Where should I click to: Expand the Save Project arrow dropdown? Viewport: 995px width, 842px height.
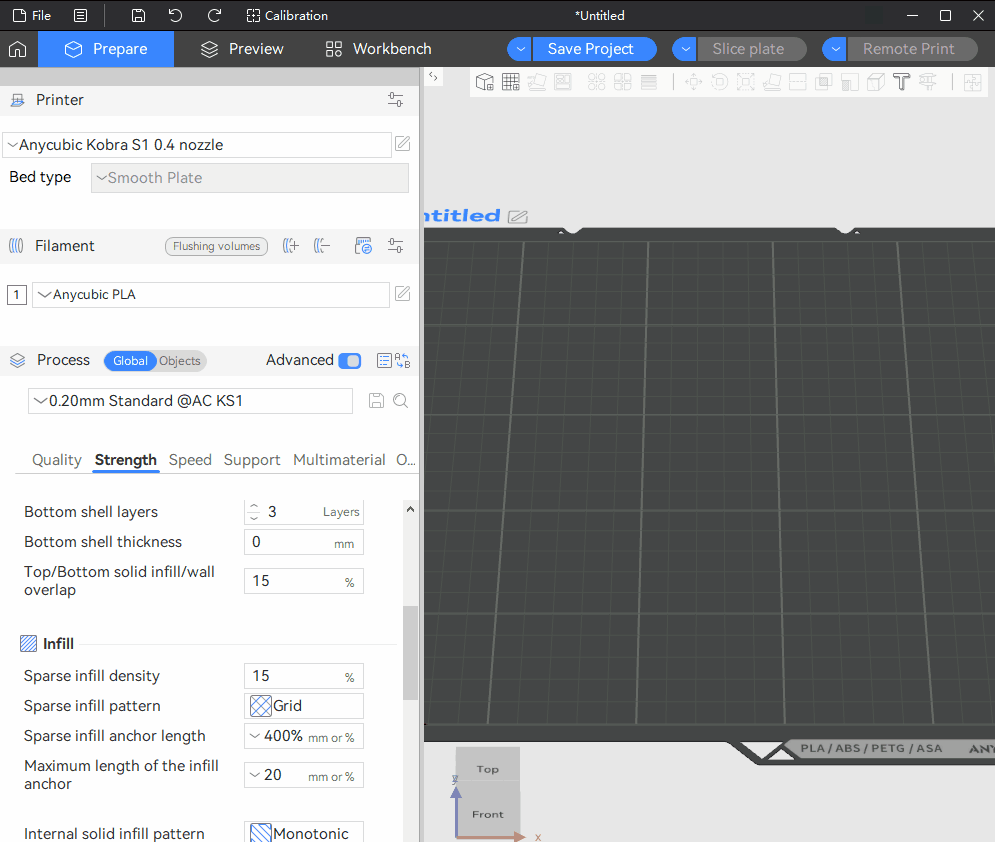(520, 49)
